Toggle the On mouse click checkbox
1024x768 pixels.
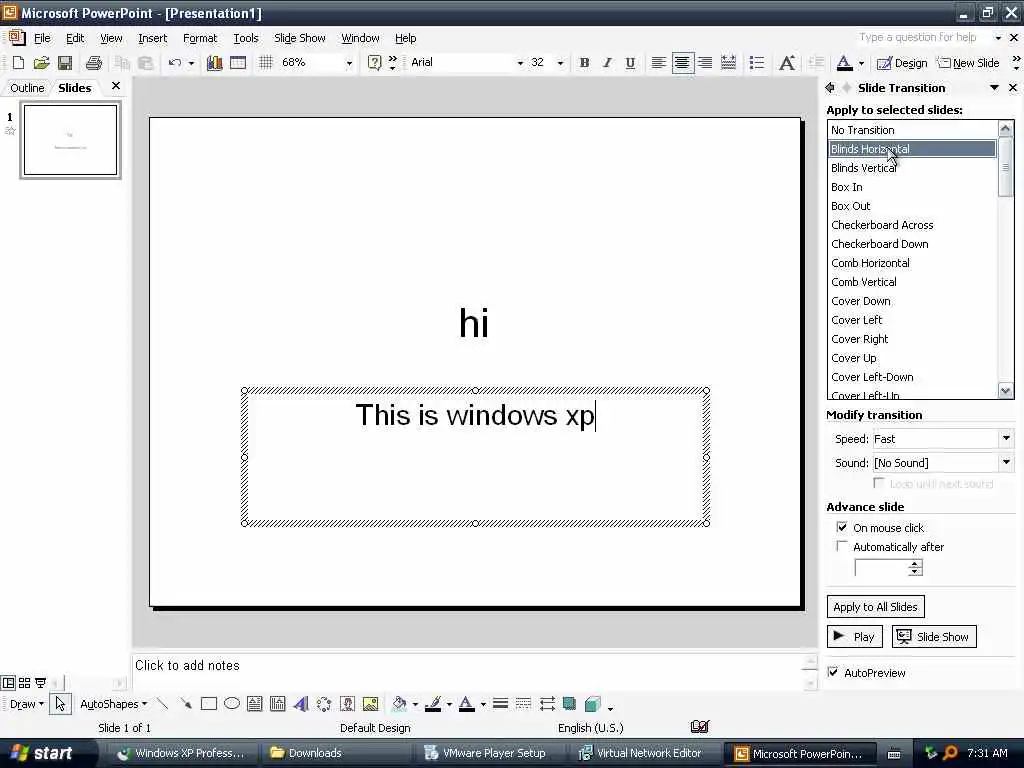tap(842, 527)
